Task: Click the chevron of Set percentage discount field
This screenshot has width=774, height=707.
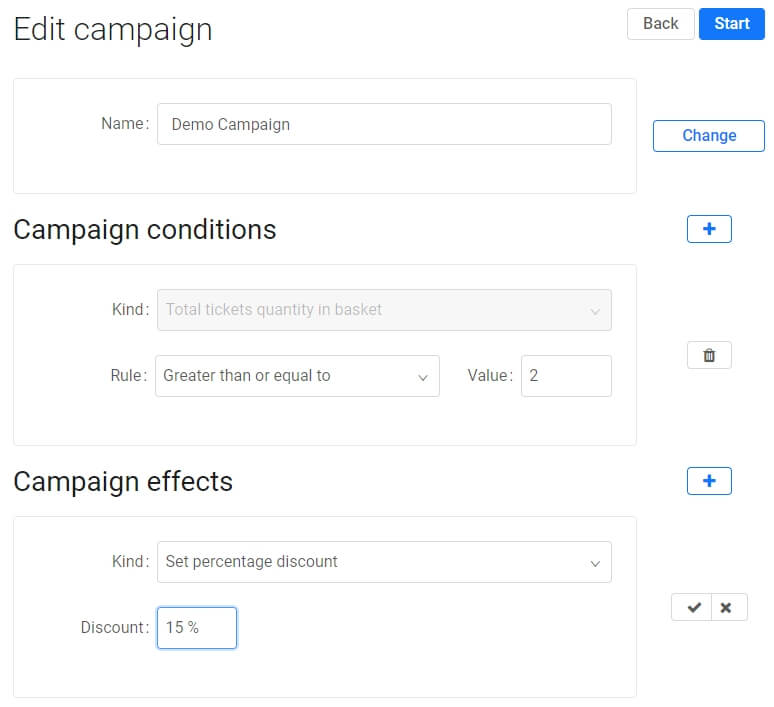Action: [x=595, y=564]
